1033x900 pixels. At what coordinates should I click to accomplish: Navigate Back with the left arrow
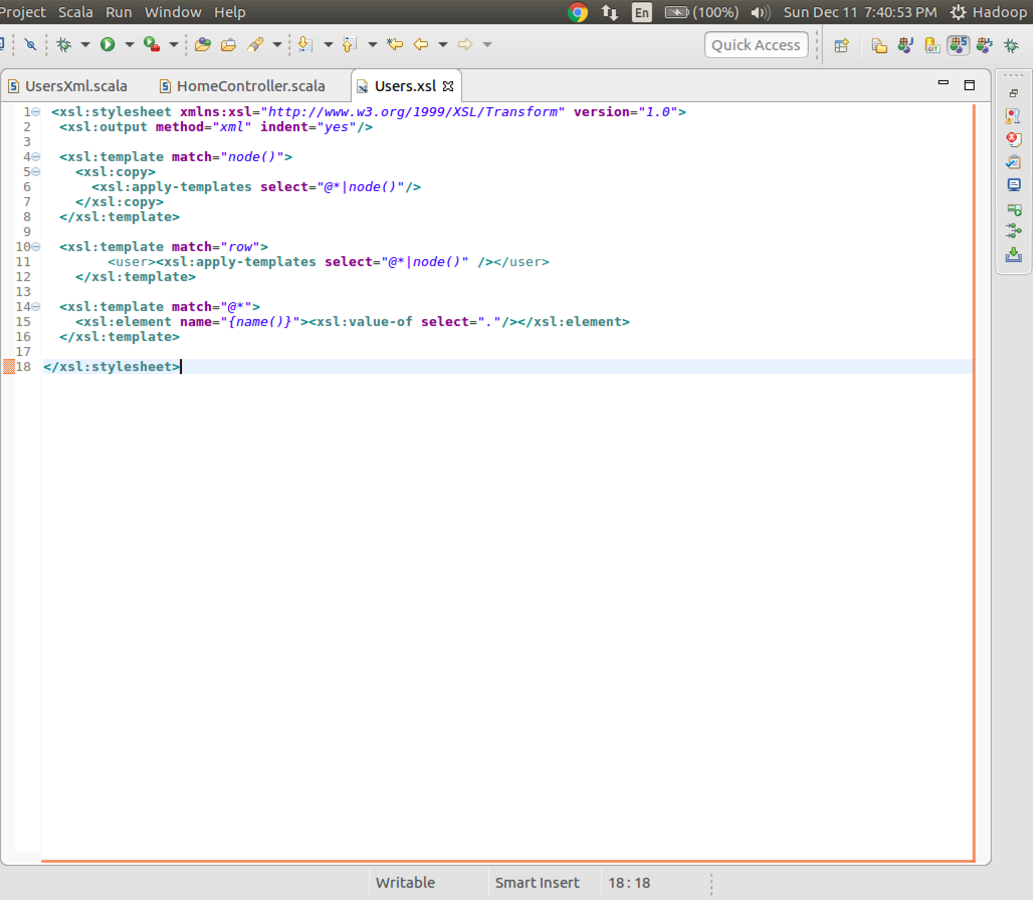(x=421, y=44)
